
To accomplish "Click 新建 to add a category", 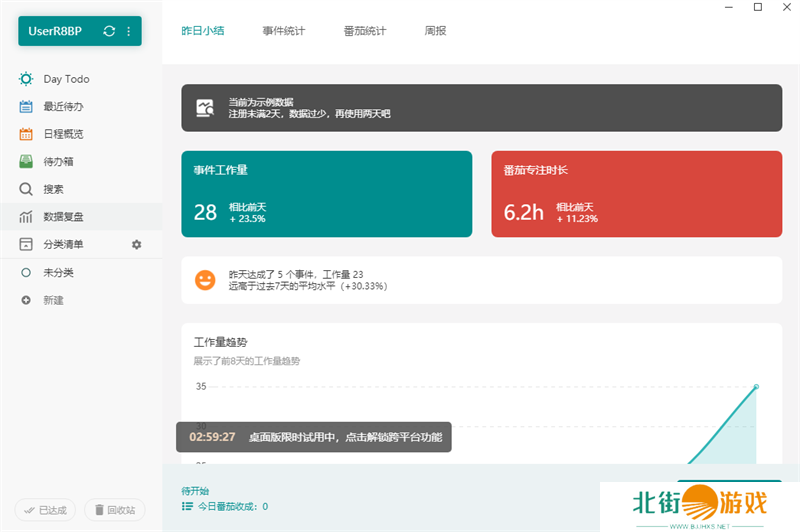I will [x=53, y=300].
